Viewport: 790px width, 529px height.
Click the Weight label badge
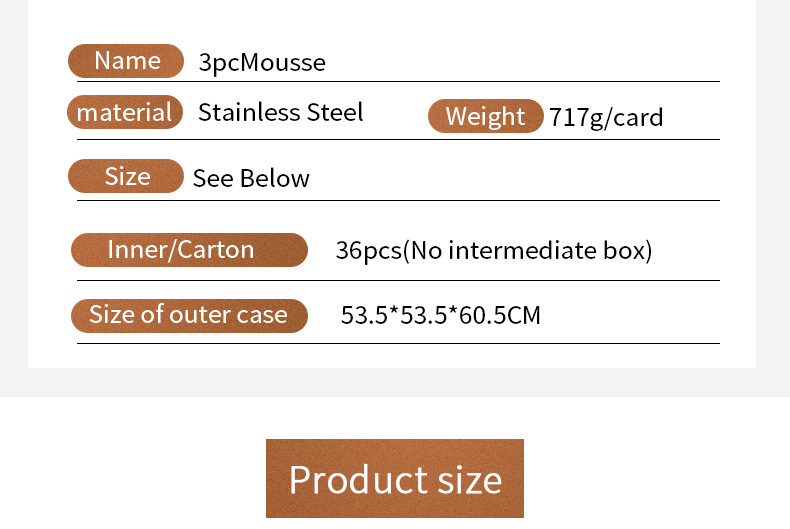(x=485, y=116)
